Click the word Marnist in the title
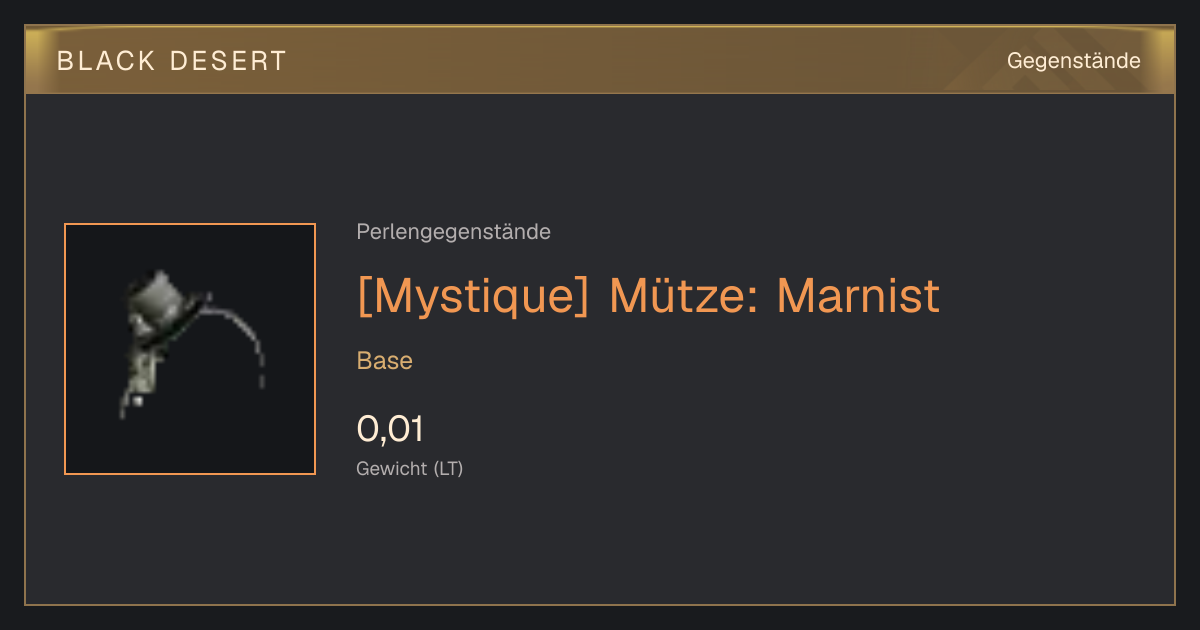Viewport: 1200px width, 630px height. [x=858, y=296]
